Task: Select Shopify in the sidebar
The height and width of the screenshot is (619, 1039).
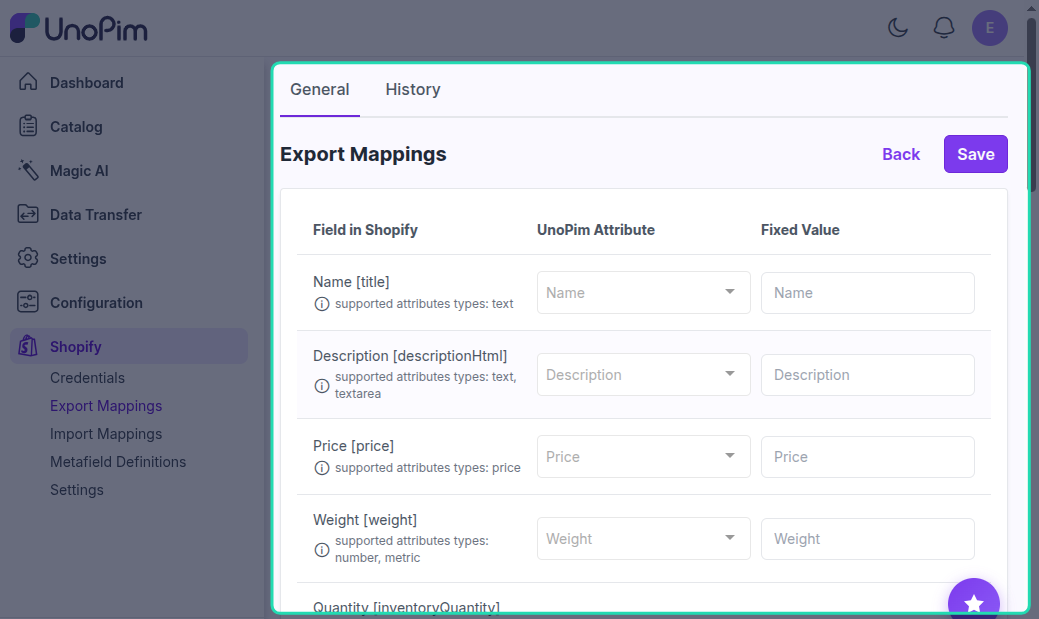Action: tap(129, 346)
